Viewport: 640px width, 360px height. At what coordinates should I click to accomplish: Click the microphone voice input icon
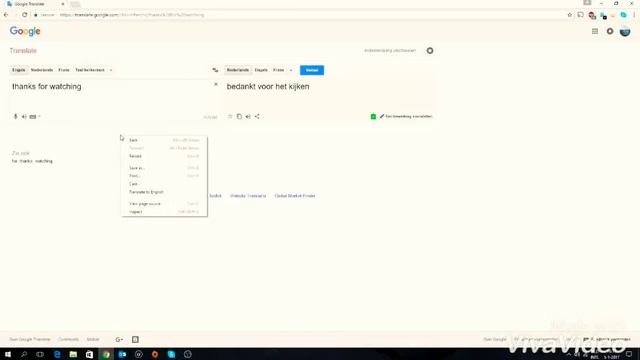click(16, 117)
